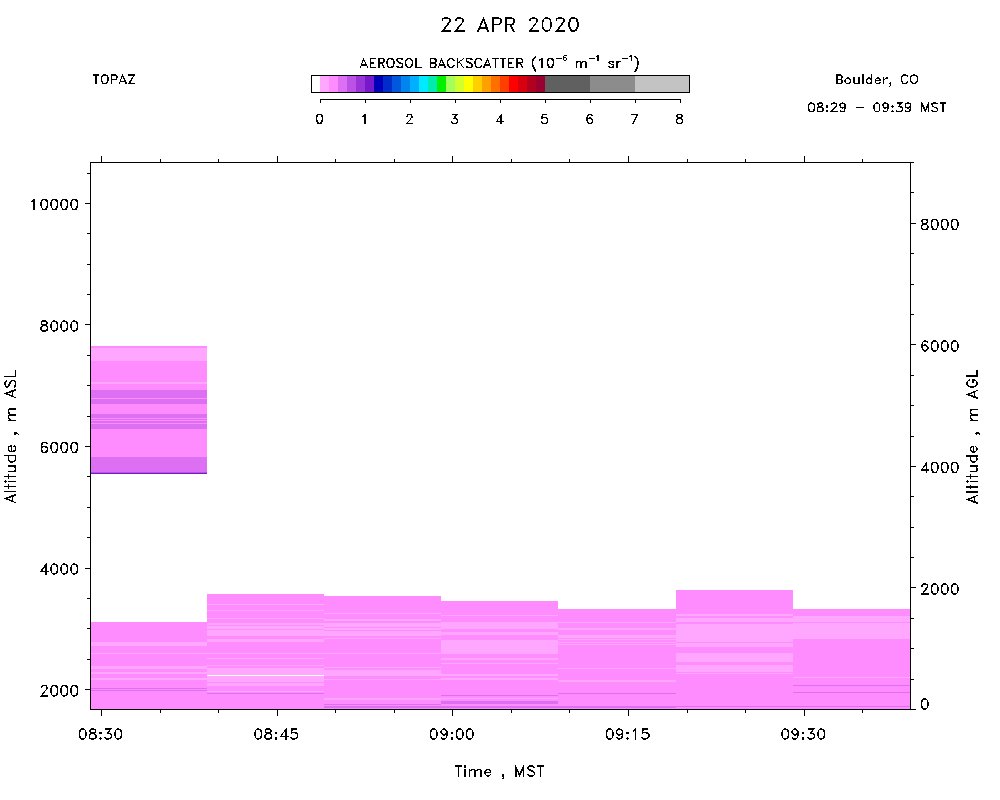
Task: Click the time tick label '09:15'
Action: point(628,734)
